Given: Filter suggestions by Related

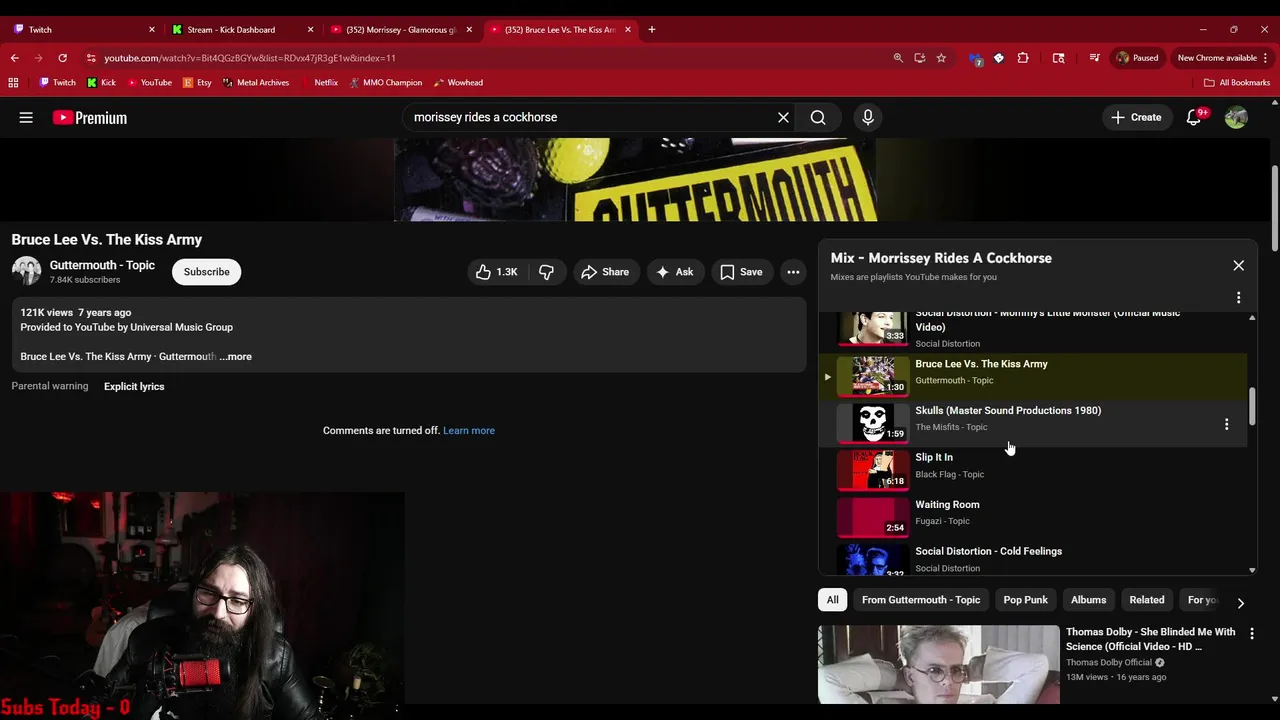Looking at the screenshot, I should pyautogui.click(x=1146, y=599).
